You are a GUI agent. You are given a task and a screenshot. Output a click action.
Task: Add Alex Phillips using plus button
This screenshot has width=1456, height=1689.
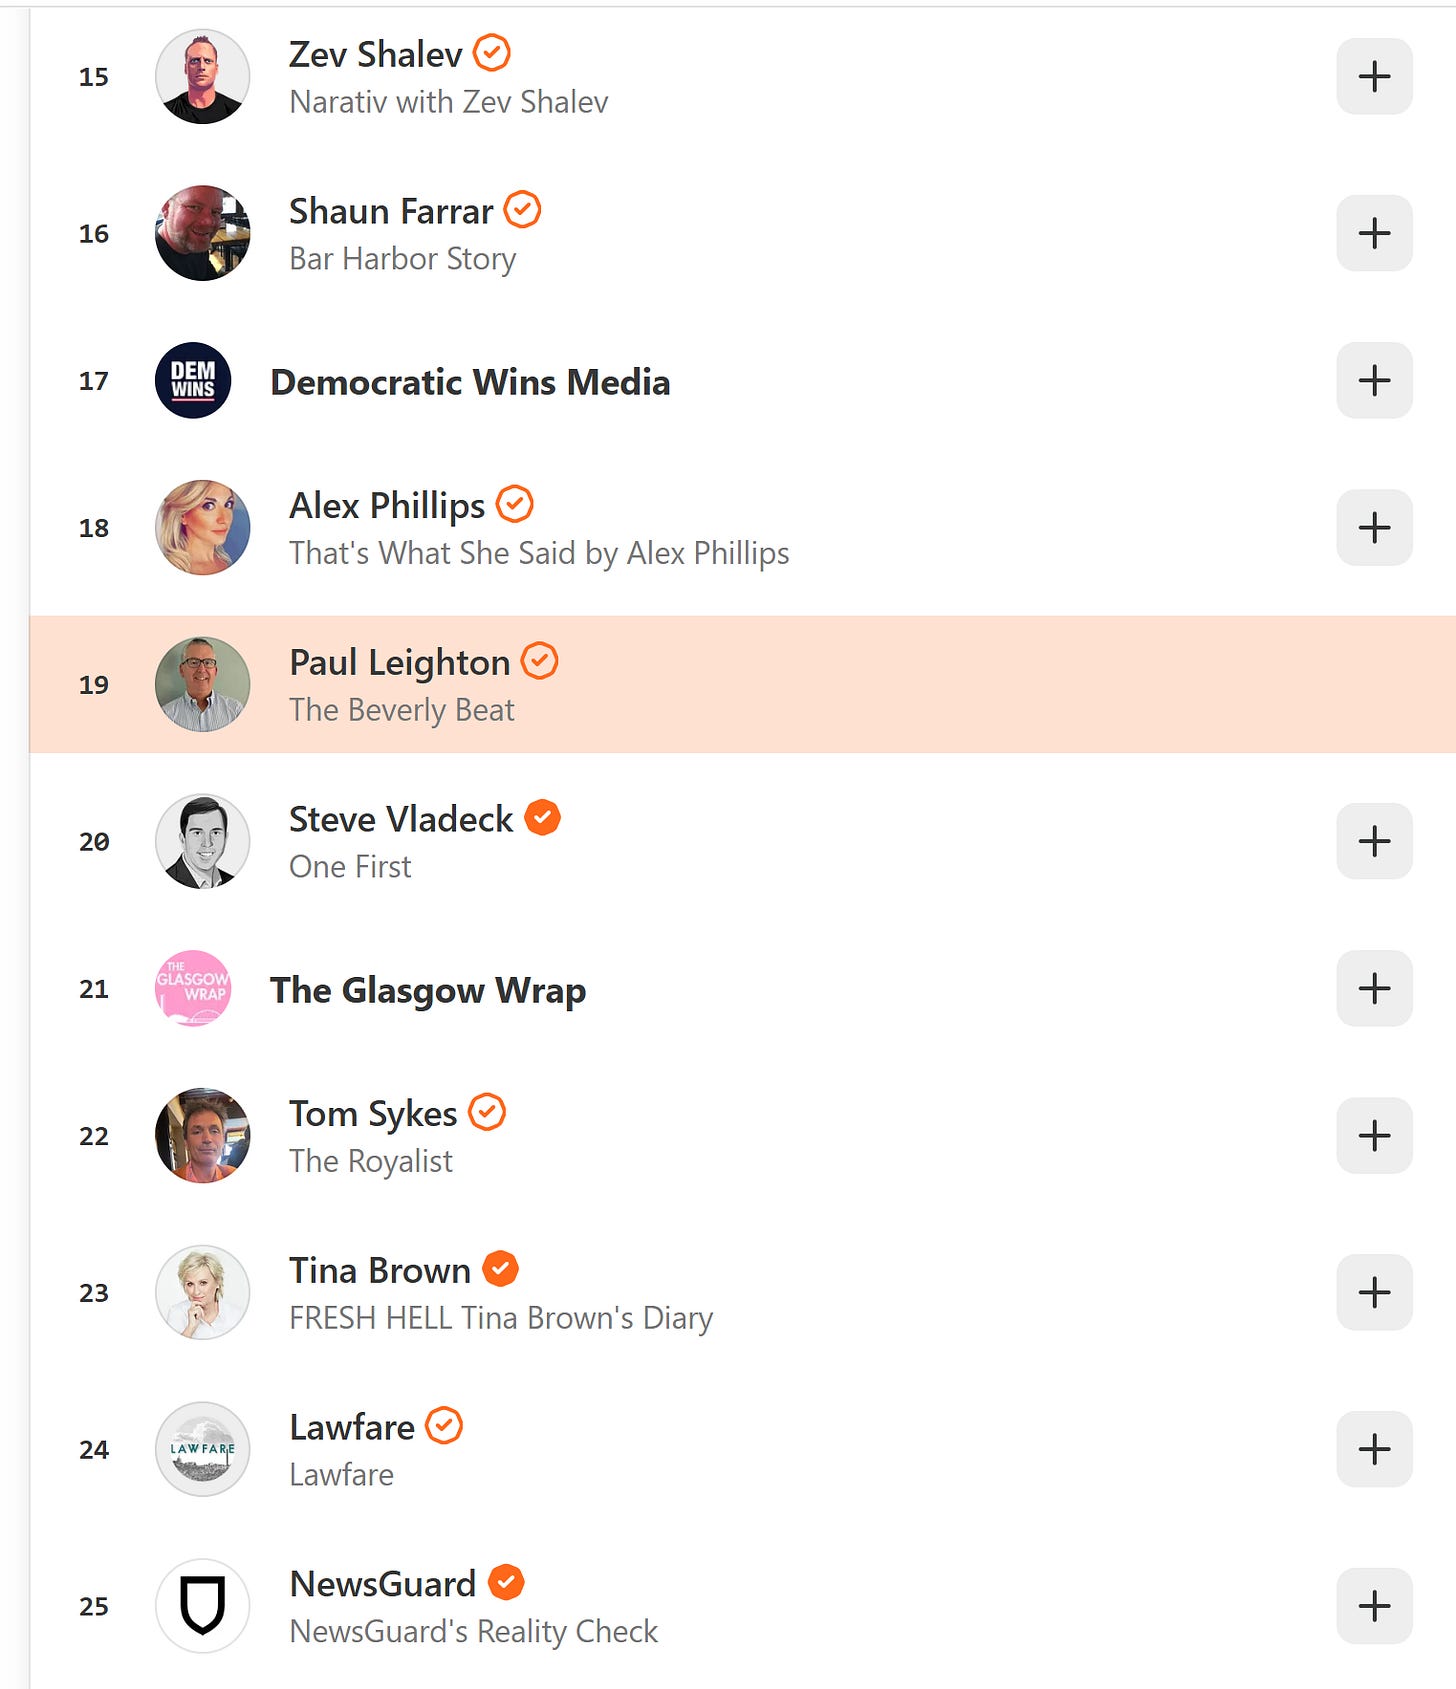tap(1374, 527)
